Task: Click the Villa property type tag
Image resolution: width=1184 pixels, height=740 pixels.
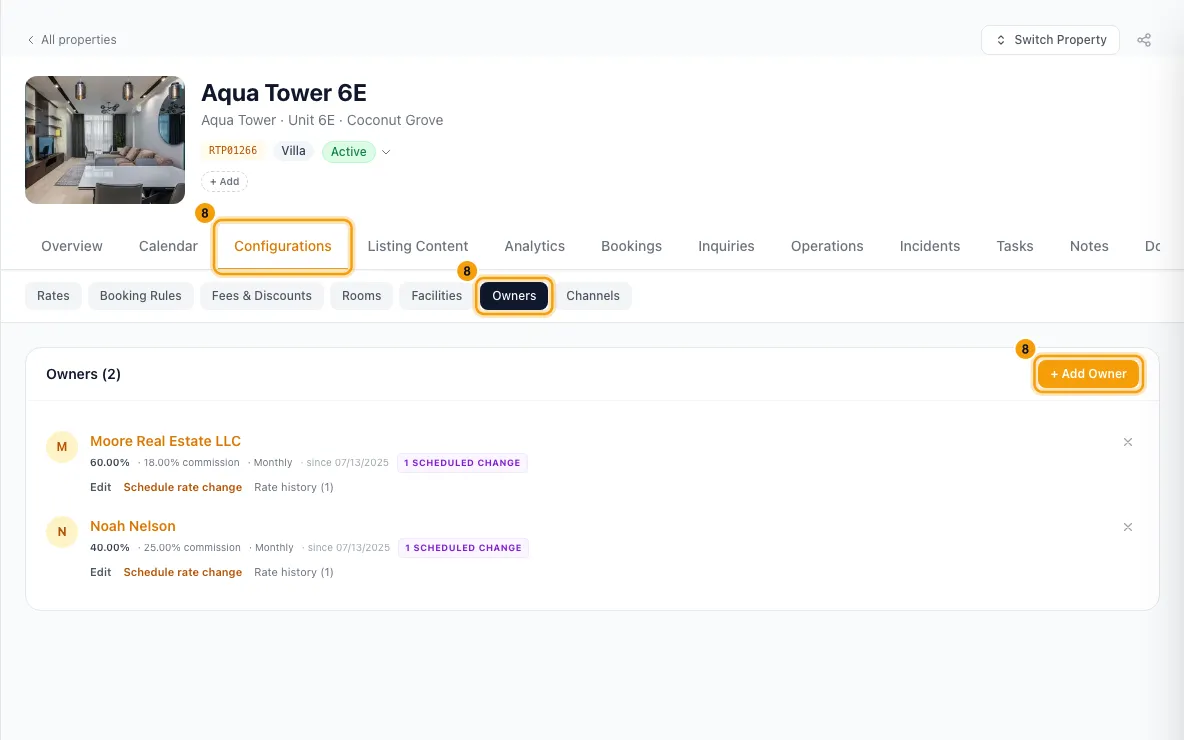Action: pyautogui.click(x=293, y=150)
